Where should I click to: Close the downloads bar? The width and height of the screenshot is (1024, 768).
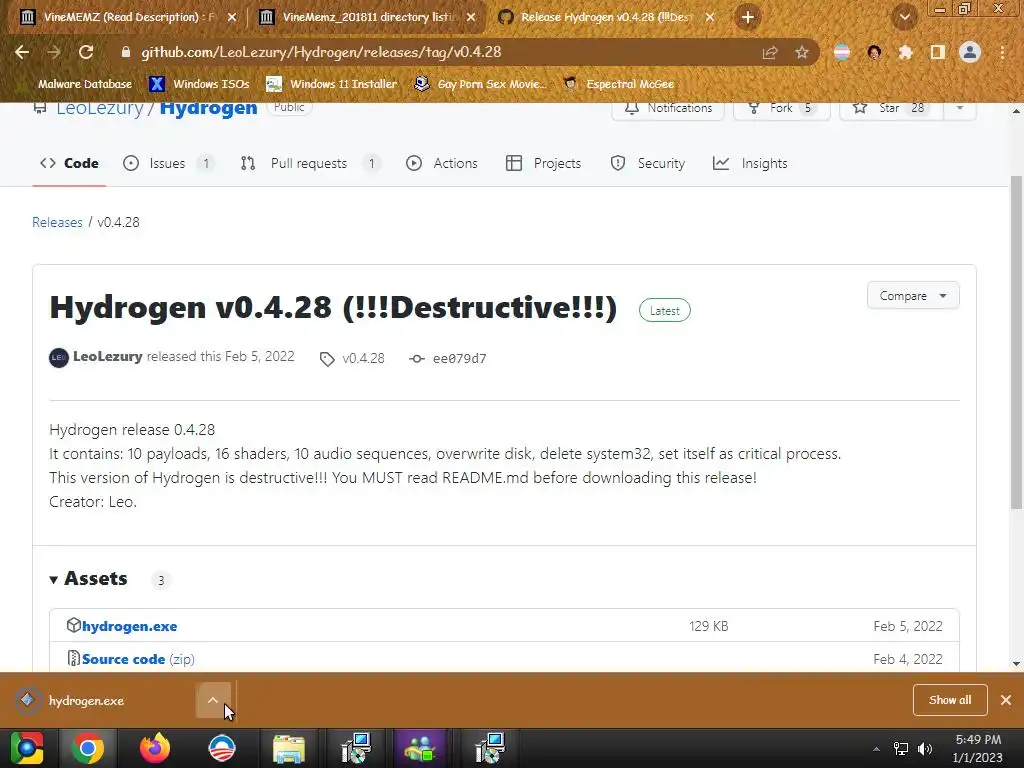[x=1006, y=700]
